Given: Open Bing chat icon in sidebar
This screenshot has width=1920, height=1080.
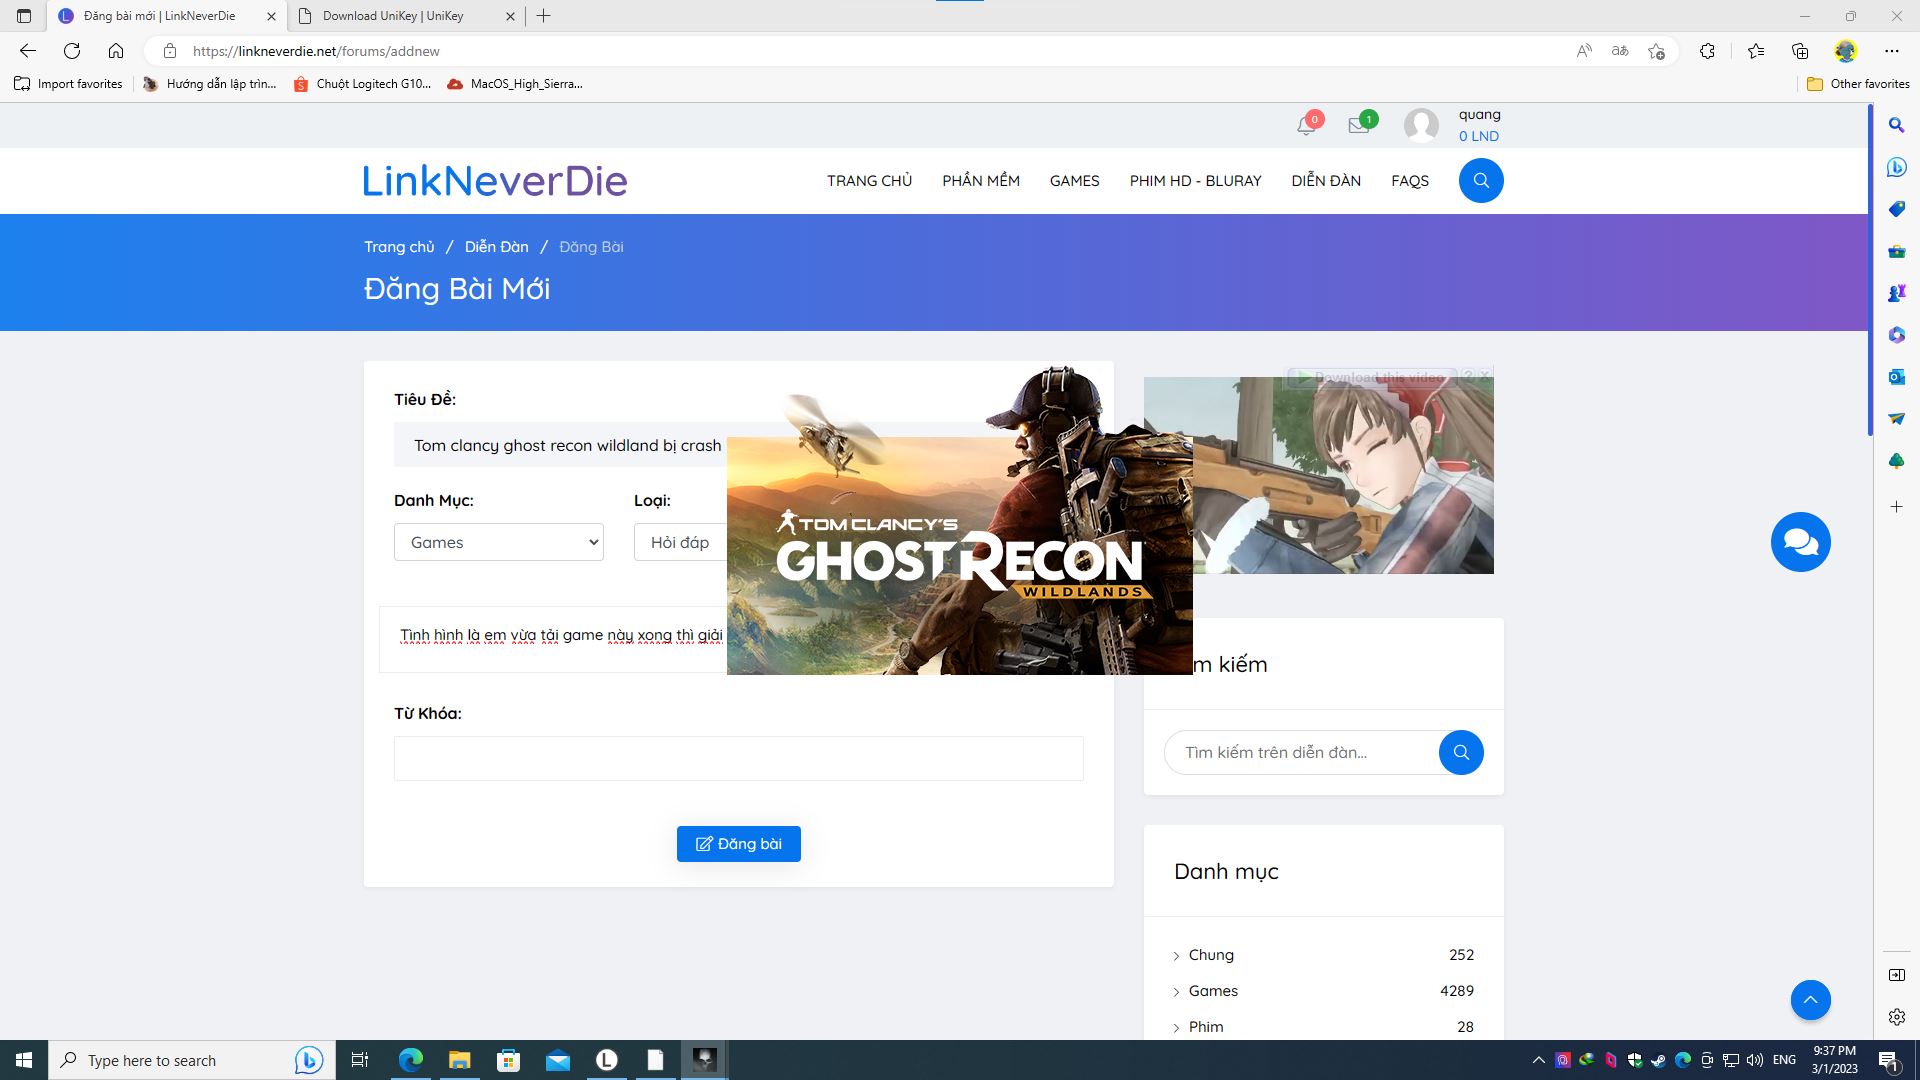Looking at the screenshot, I should 1896,167.
